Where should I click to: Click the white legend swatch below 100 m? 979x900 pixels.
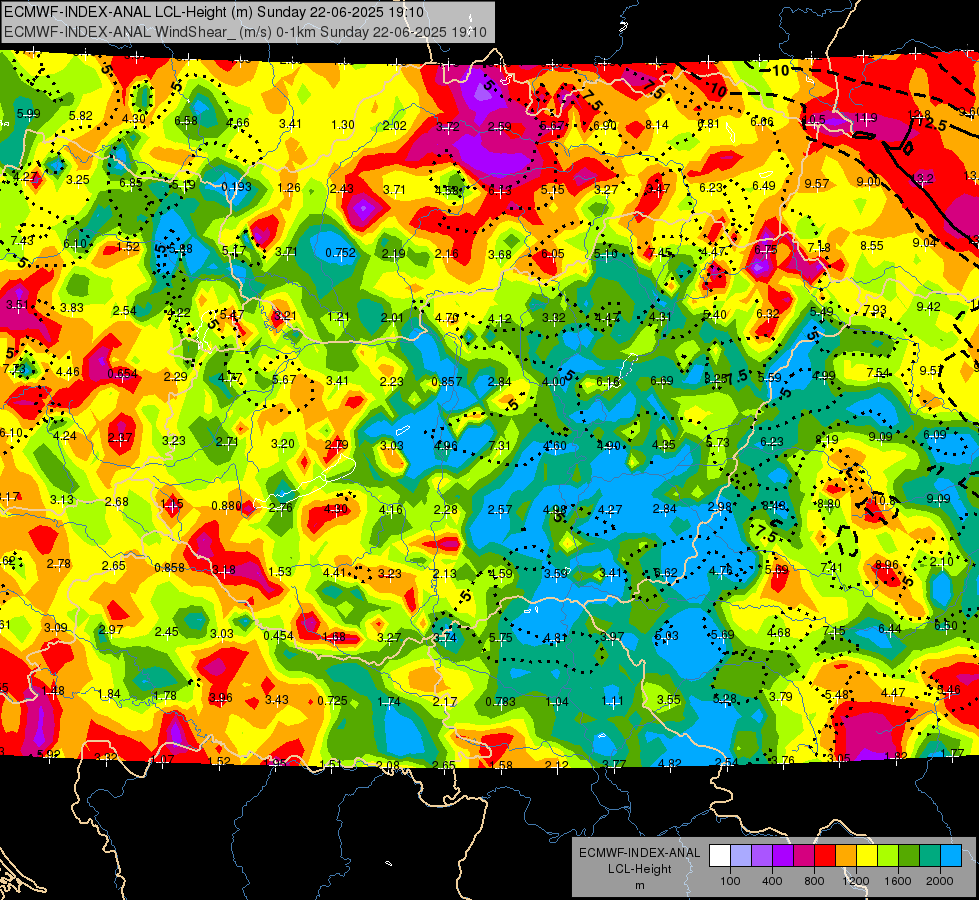720,856
